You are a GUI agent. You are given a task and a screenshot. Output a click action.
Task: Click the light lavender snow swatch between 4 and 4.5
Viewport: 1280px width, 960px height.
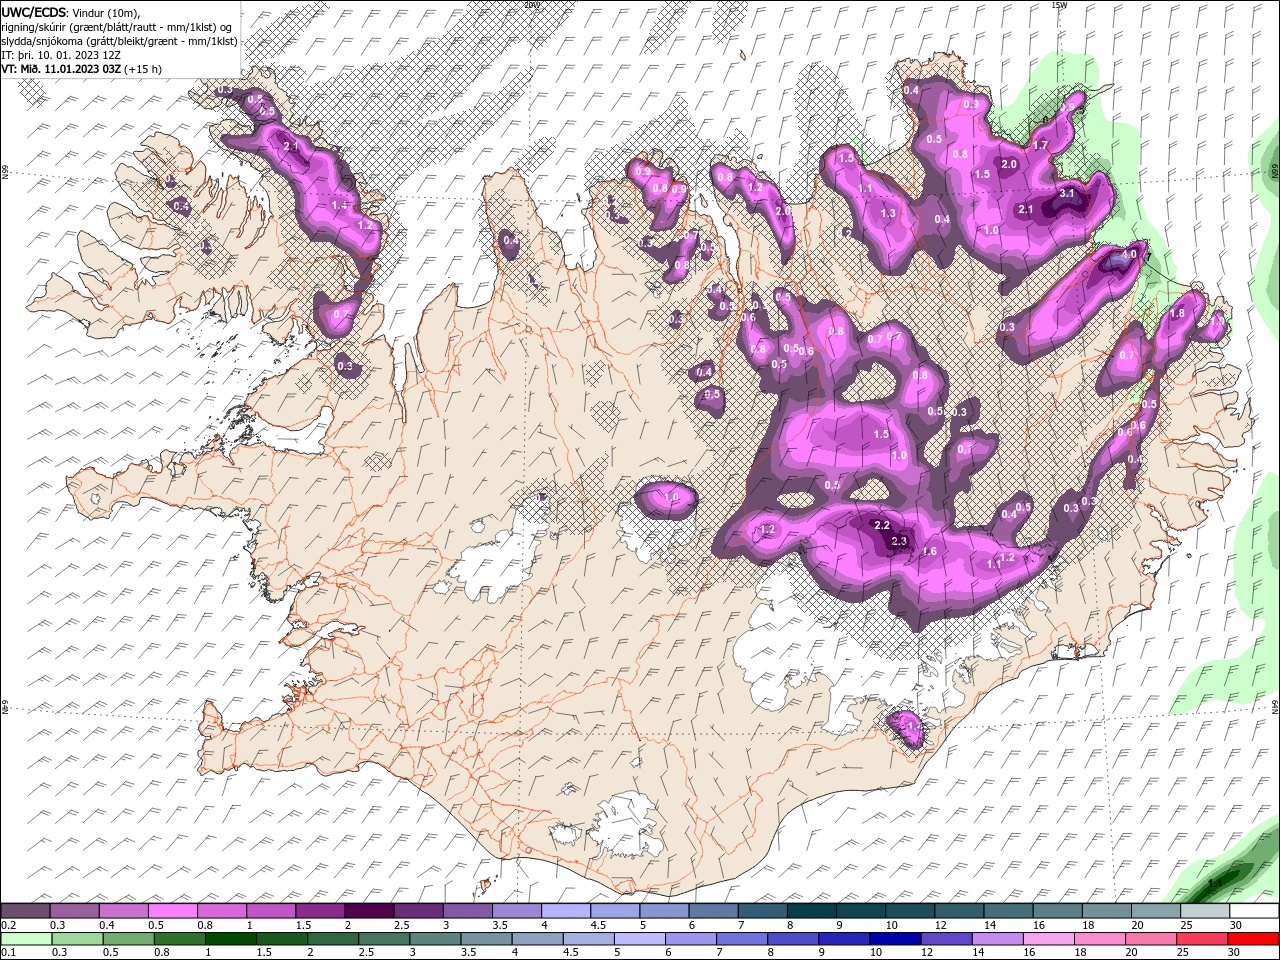[x=566, y=911]
